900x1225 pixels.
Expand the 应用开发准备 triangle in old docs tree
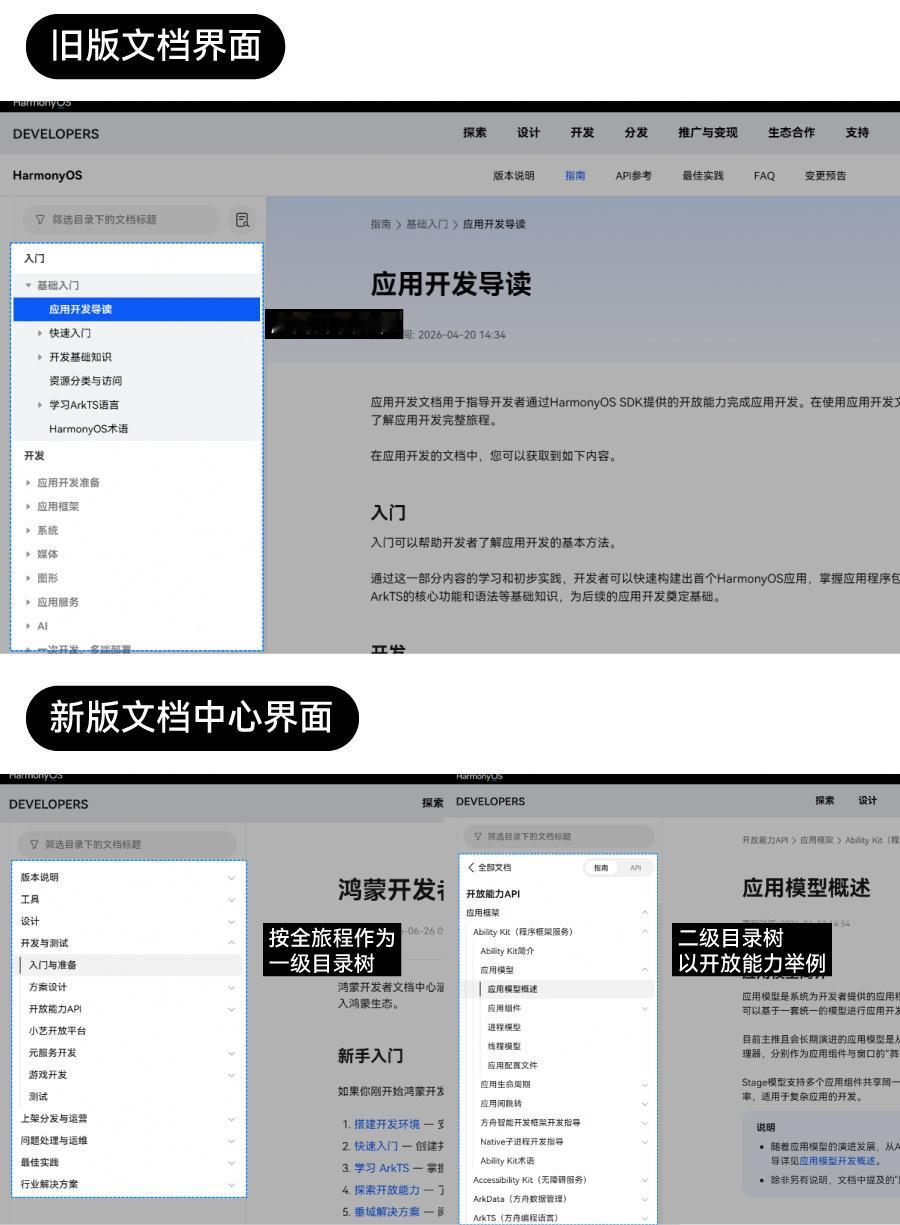tap(28, 483)
